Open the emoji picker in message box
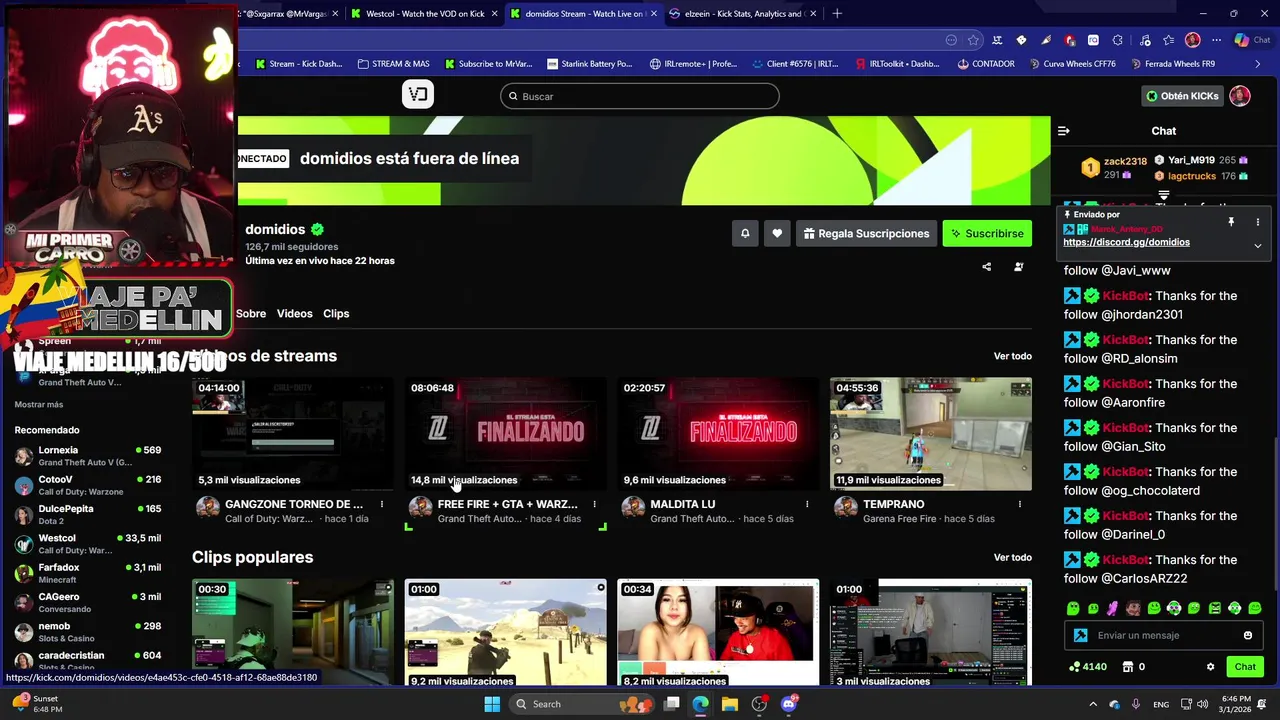The image size is (1280, 720). click(x=1247, y=635)
